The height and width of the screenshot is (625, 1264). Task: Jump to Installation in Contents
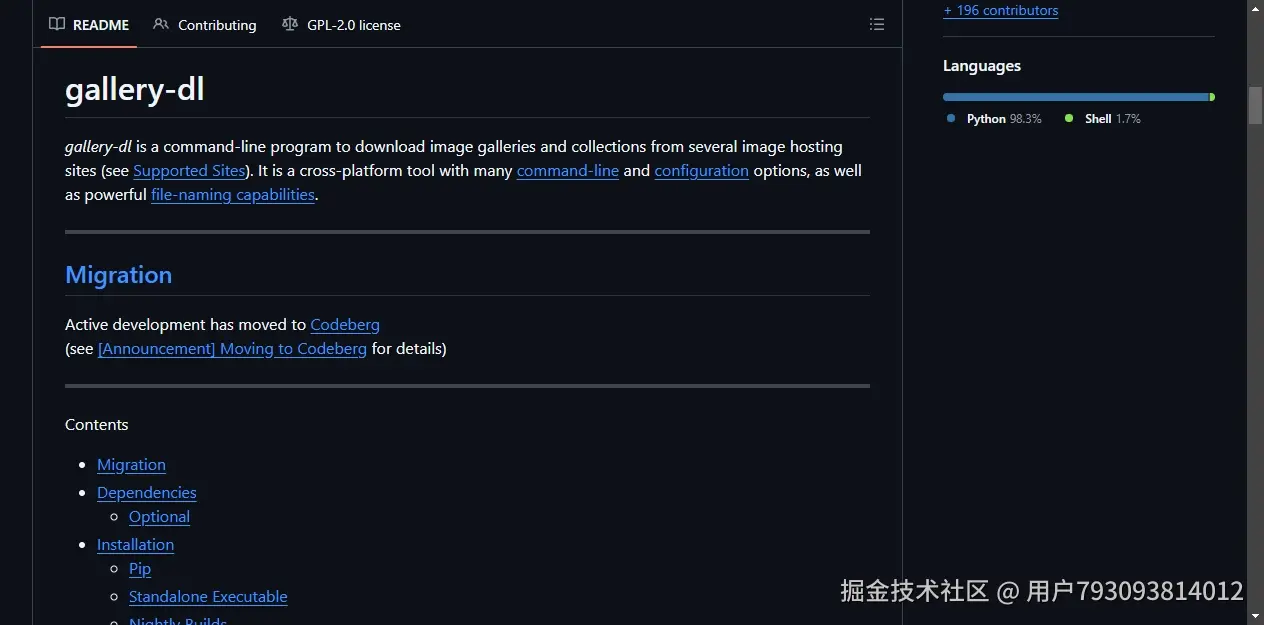(135, 545)
